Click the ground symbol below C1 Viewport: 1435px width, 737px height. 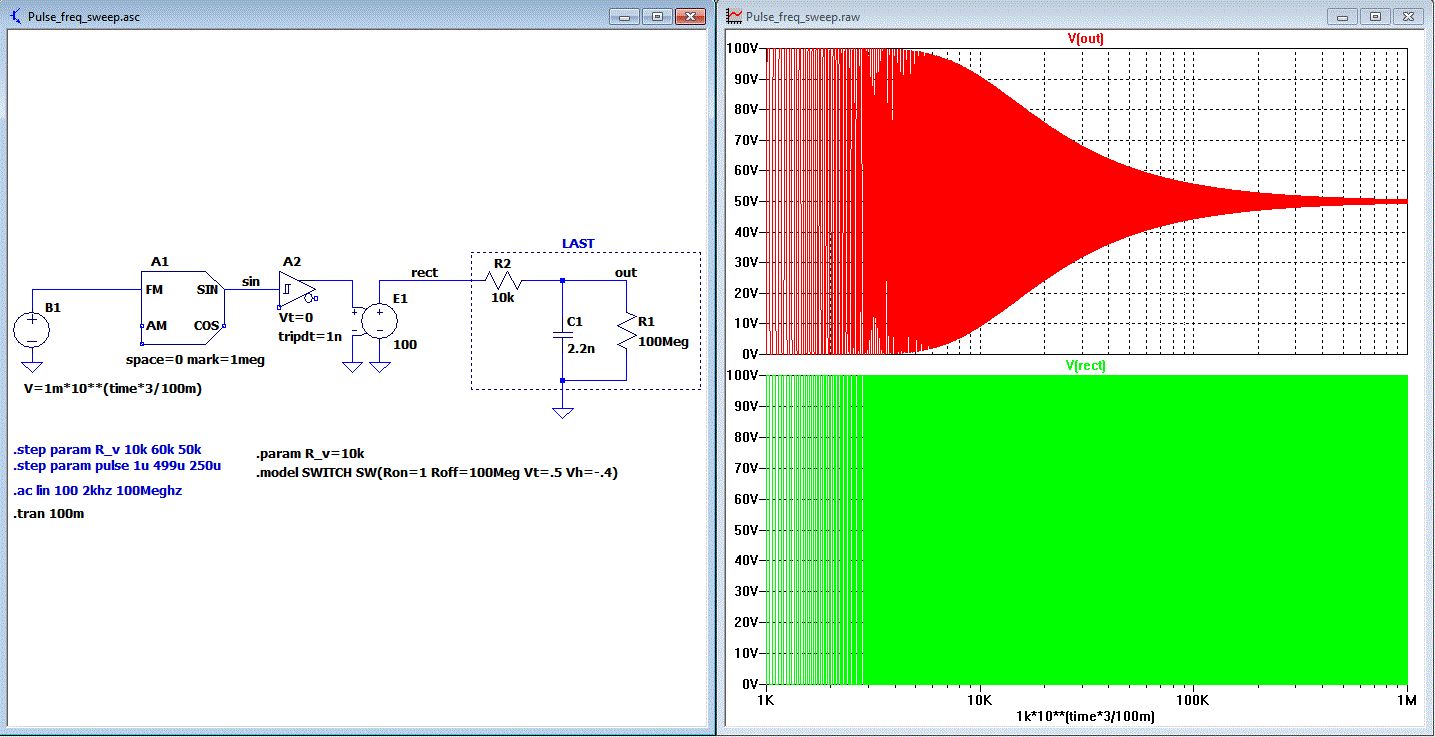(563, 411)
